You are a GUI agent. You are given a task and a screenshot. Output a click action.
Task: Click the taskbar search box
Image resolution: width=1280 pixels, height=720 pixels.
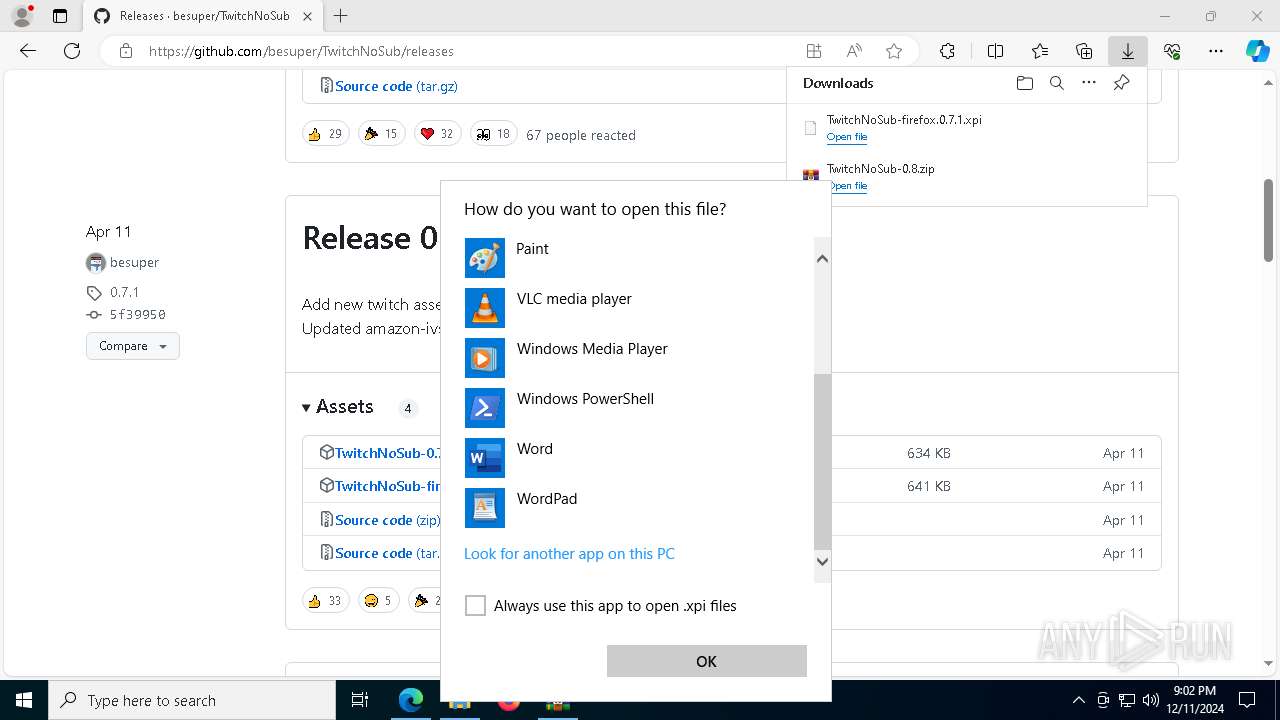tap(192, 700)
